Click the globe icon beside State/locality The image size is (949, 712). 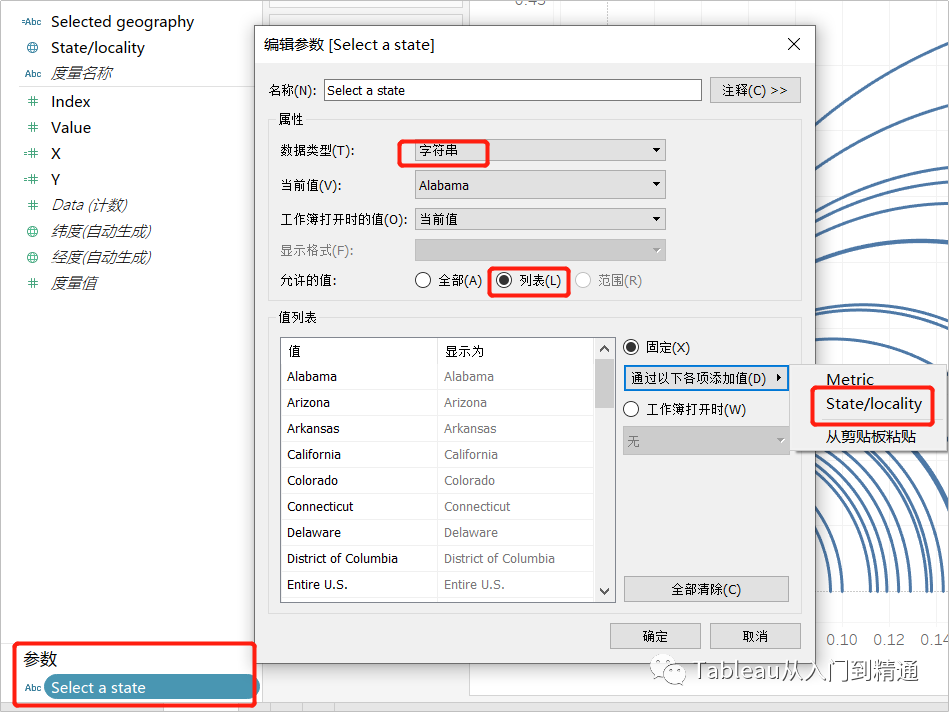(33, 47)
